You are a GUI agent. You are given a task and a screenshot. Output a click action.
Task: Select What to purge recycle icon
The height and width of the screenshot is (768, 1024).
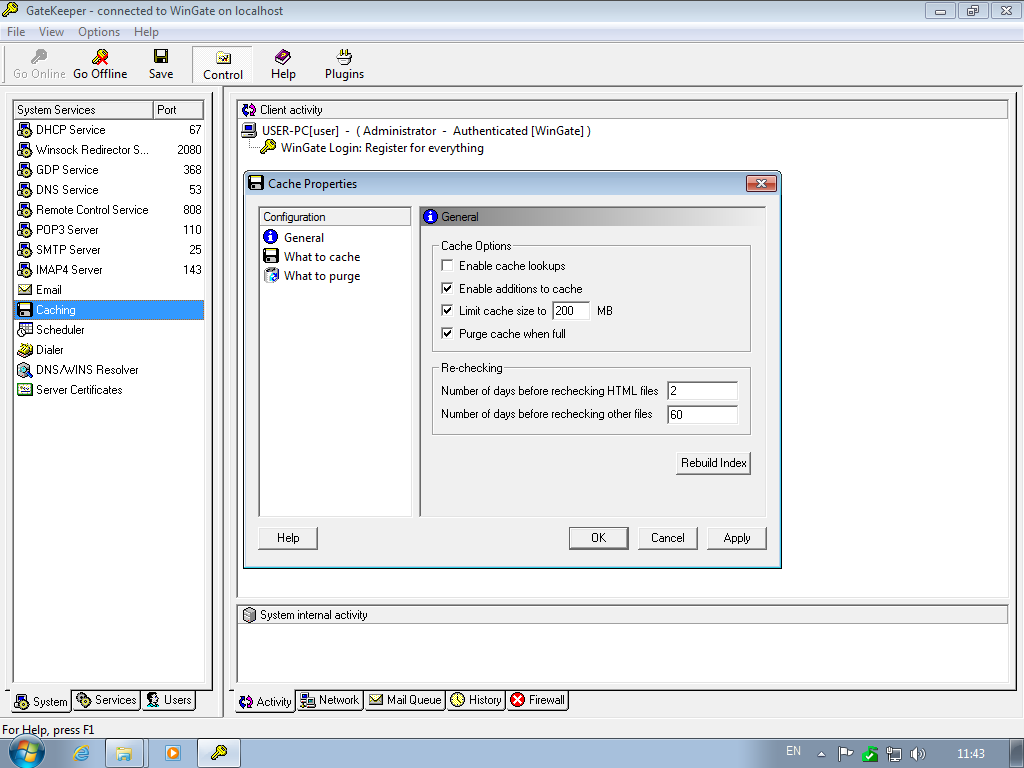pyautogui.click(x=271, y=275)
